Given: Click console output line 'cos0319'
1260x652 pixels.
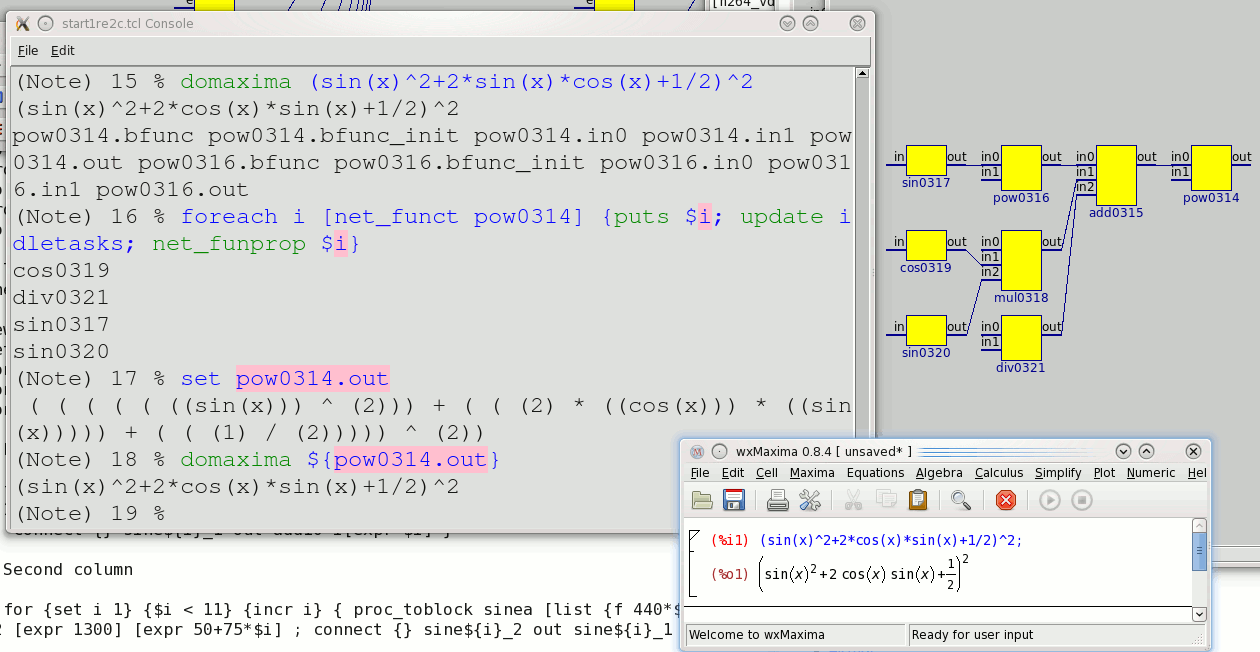Looking at the screenshot, I should pyautogui.click(x=62, y=270).
